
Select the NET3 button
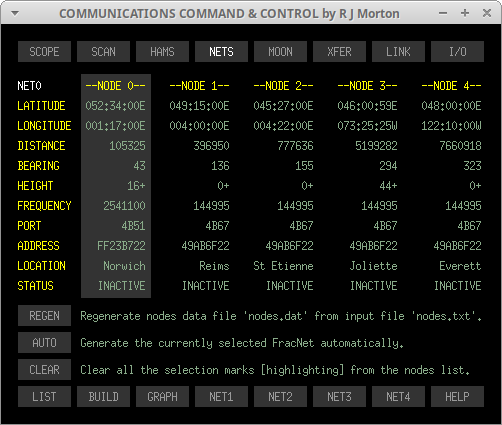339,397
